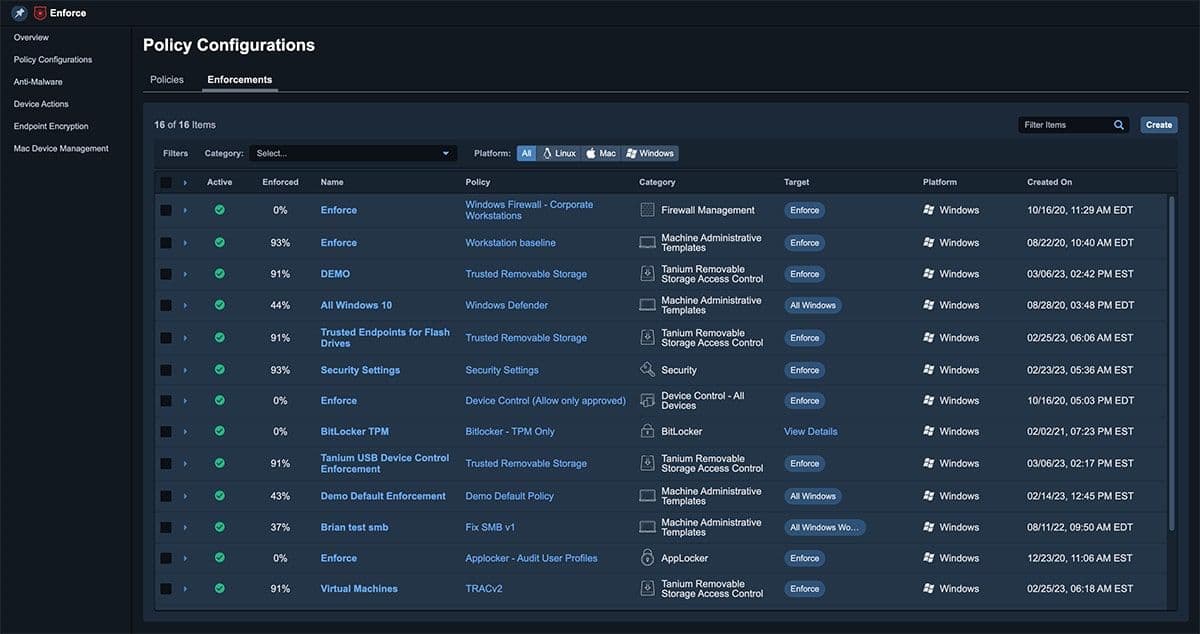Open Anti-Malware in the sidebar

[x=38, y=82]
